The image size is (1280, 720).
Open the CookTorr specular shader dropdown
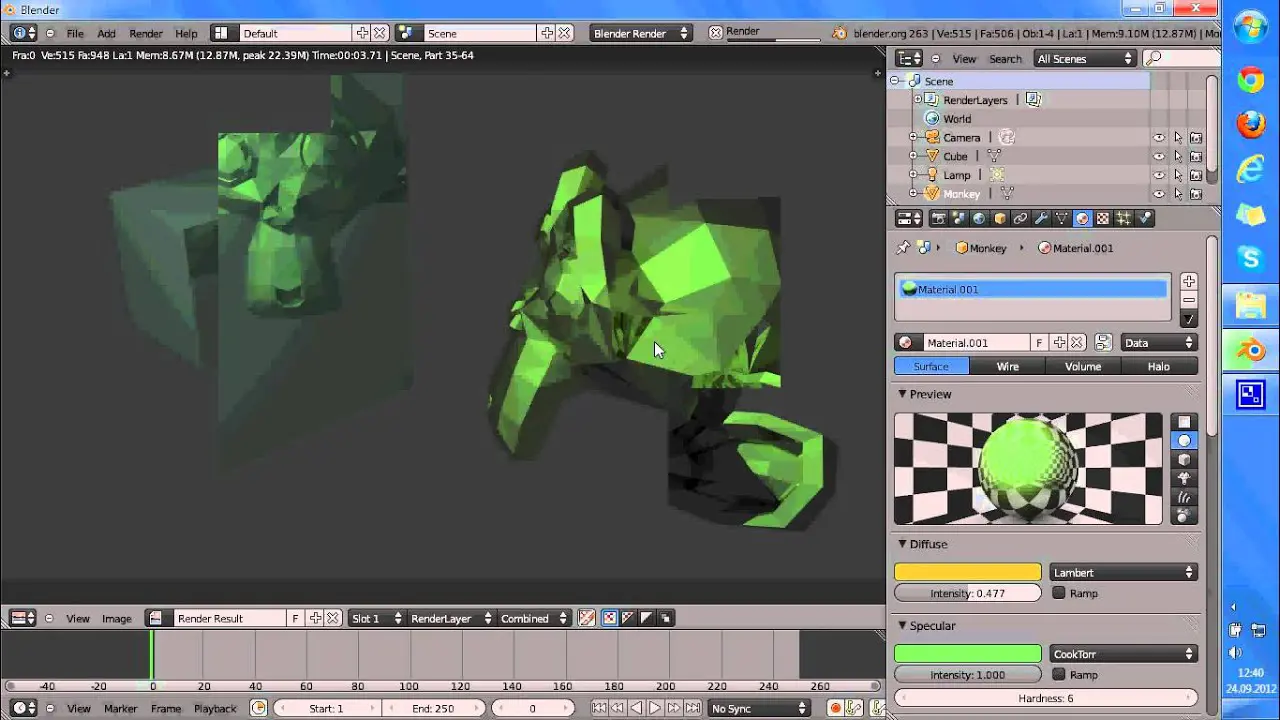tap(1123, 654)
